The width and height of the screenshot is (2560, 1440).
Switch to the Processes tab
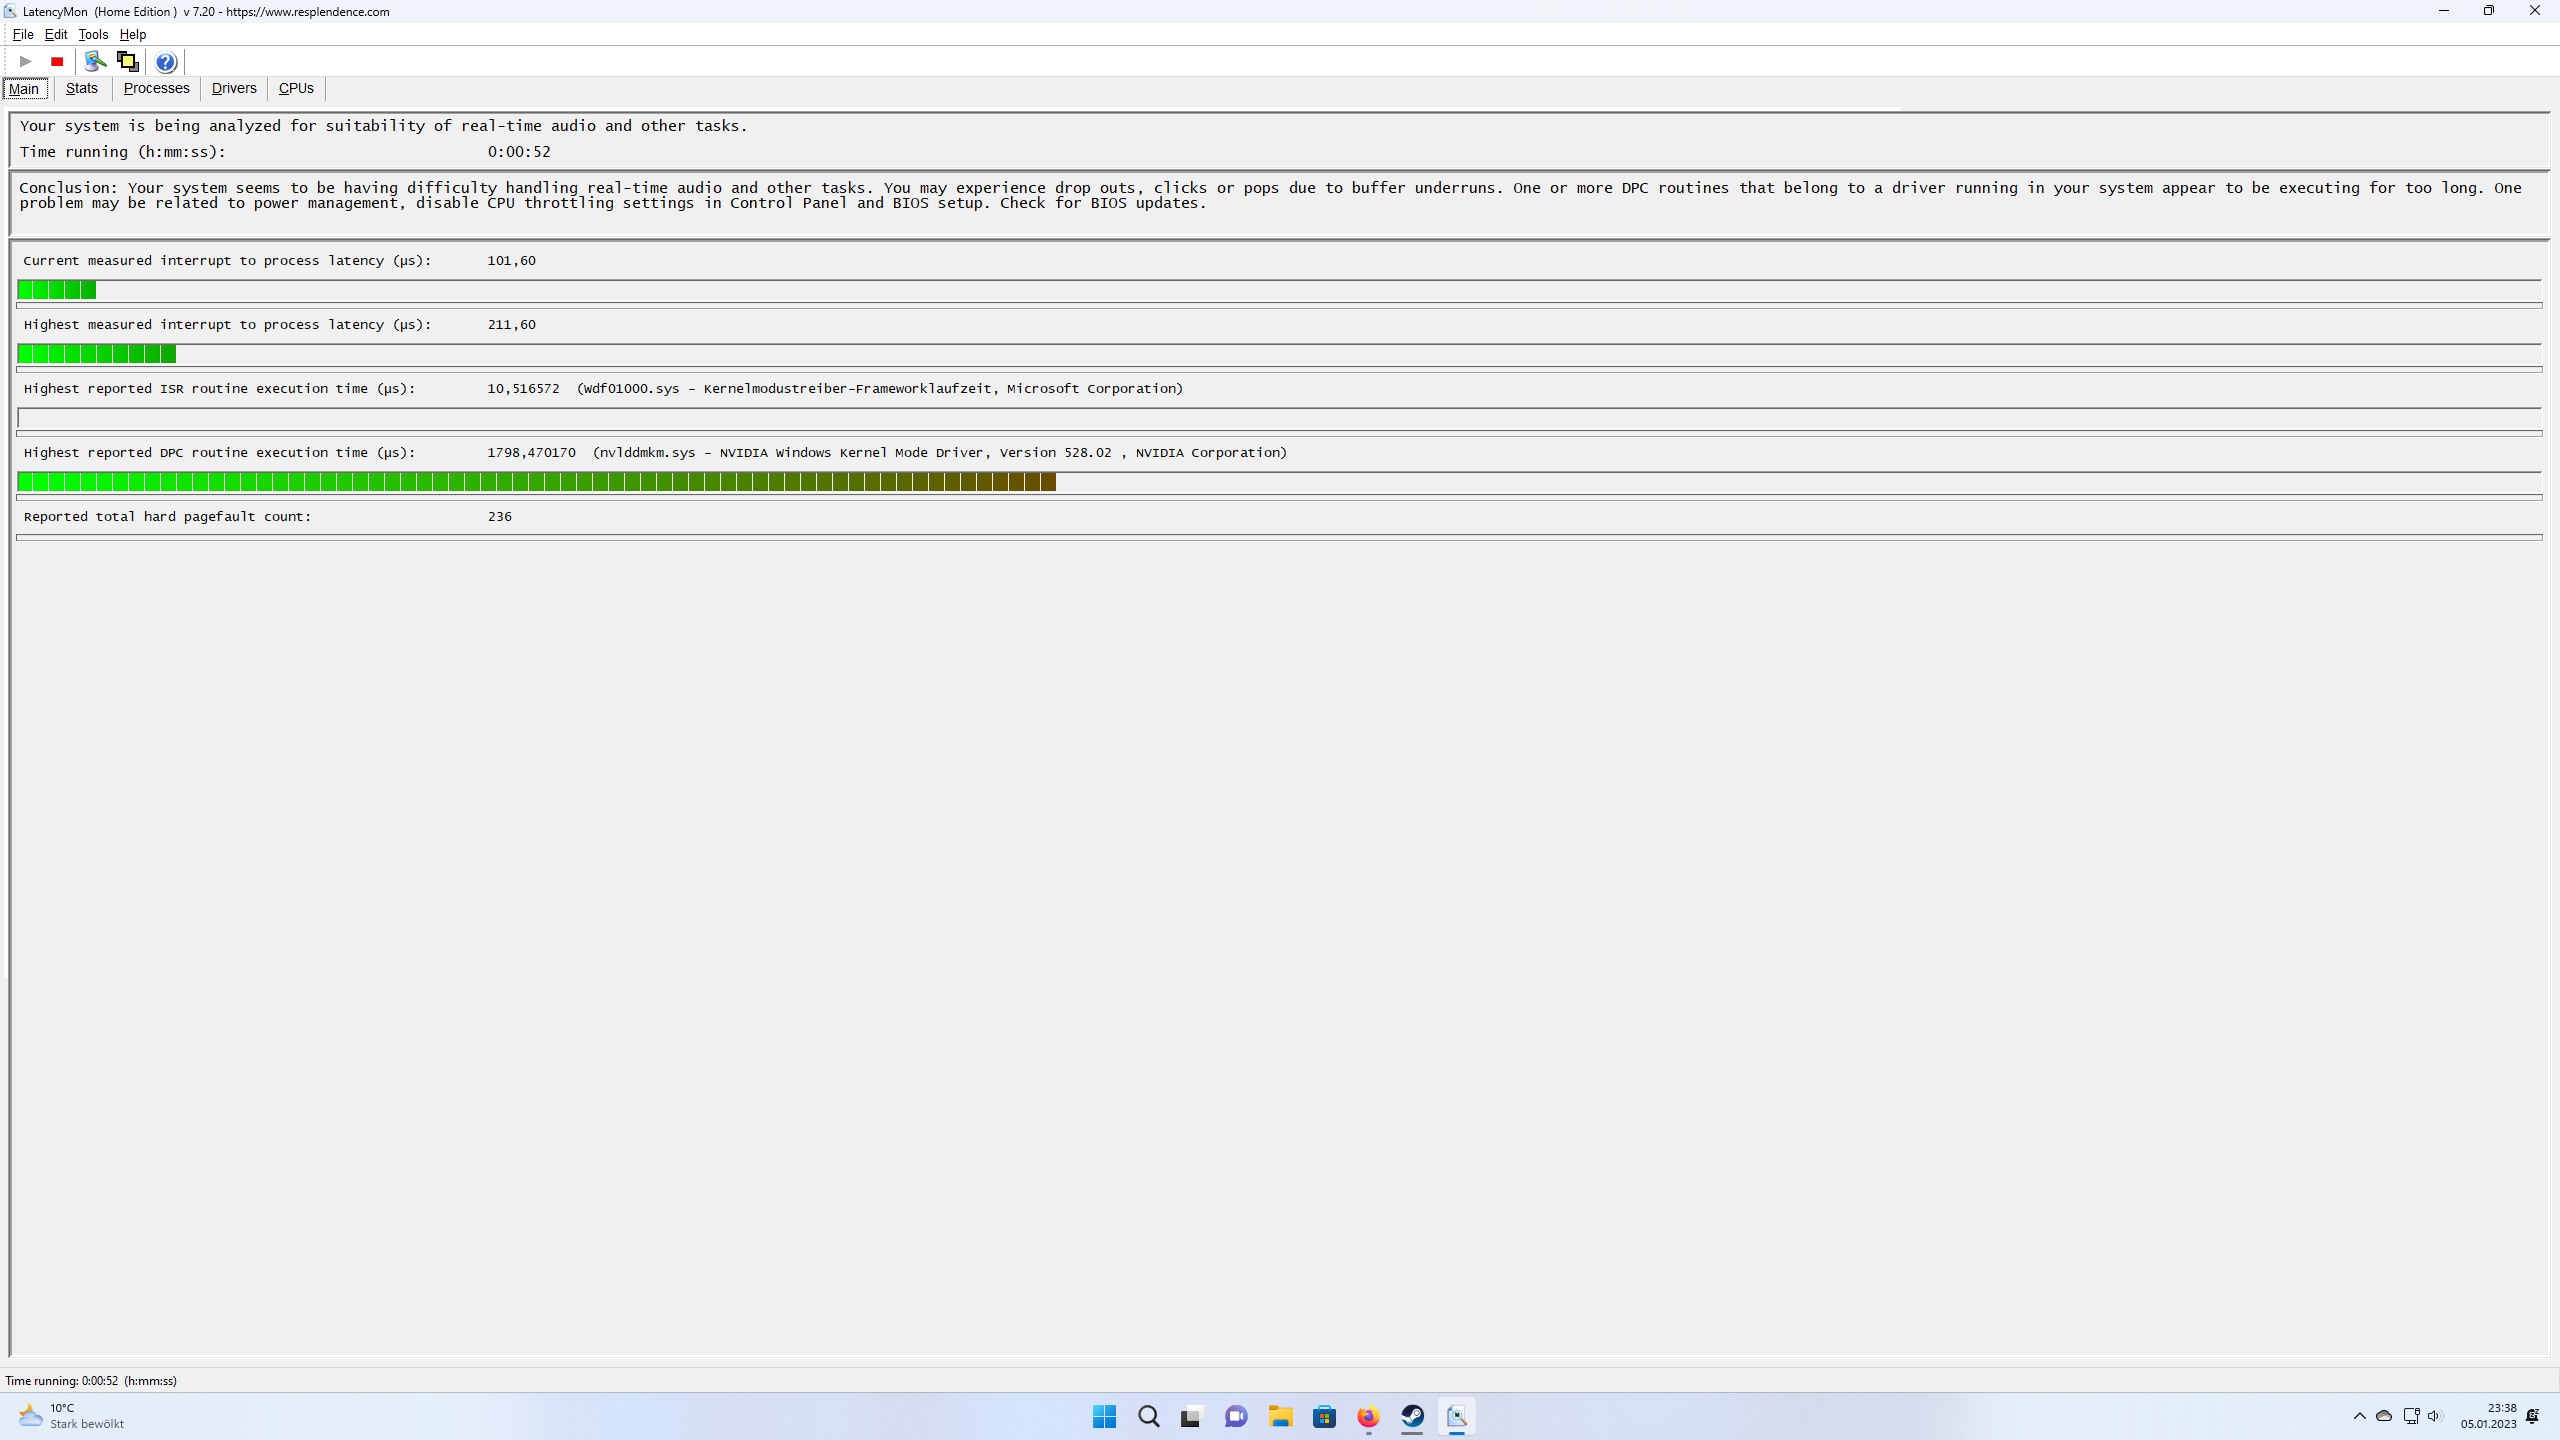coord(156,88)
